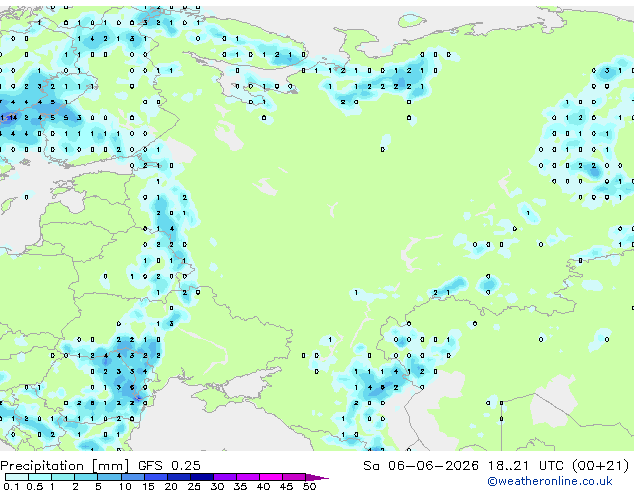The image size is (634, 490).
Task: Select the 0.5–1 mm legend swatch
Action: click(x=40, y=477)
